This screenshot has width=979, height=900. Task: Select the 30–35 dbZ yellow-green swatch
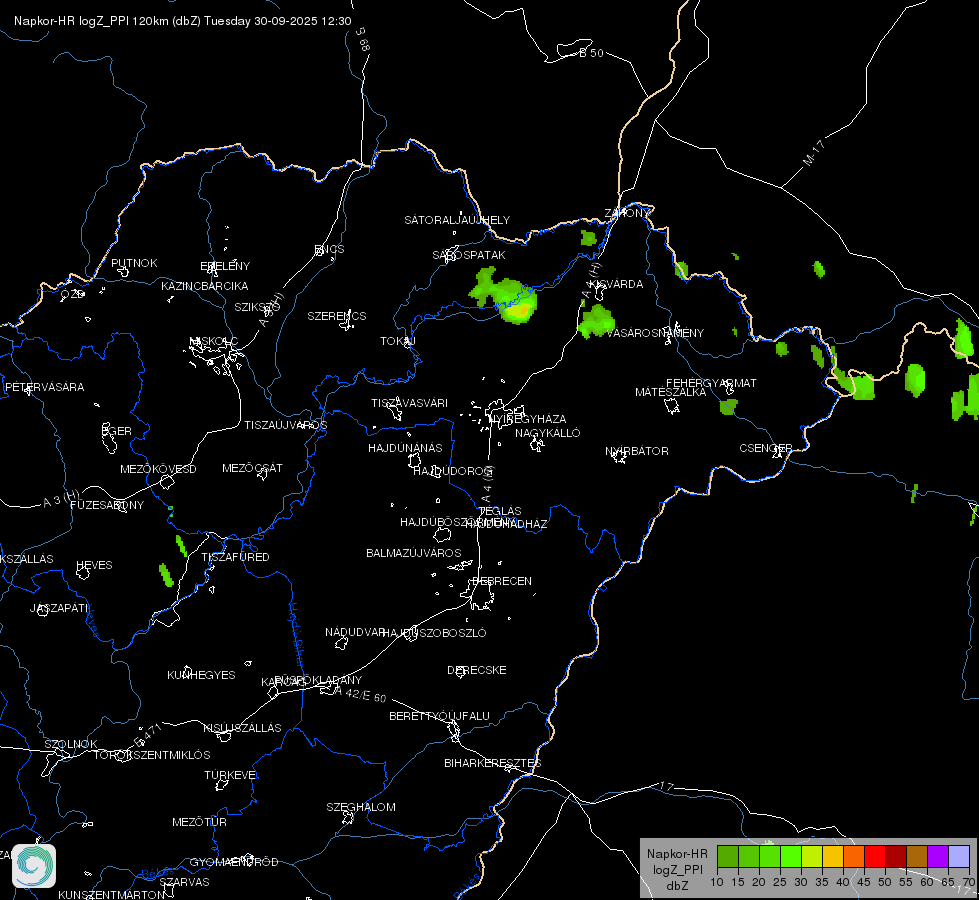coord(812,857)
